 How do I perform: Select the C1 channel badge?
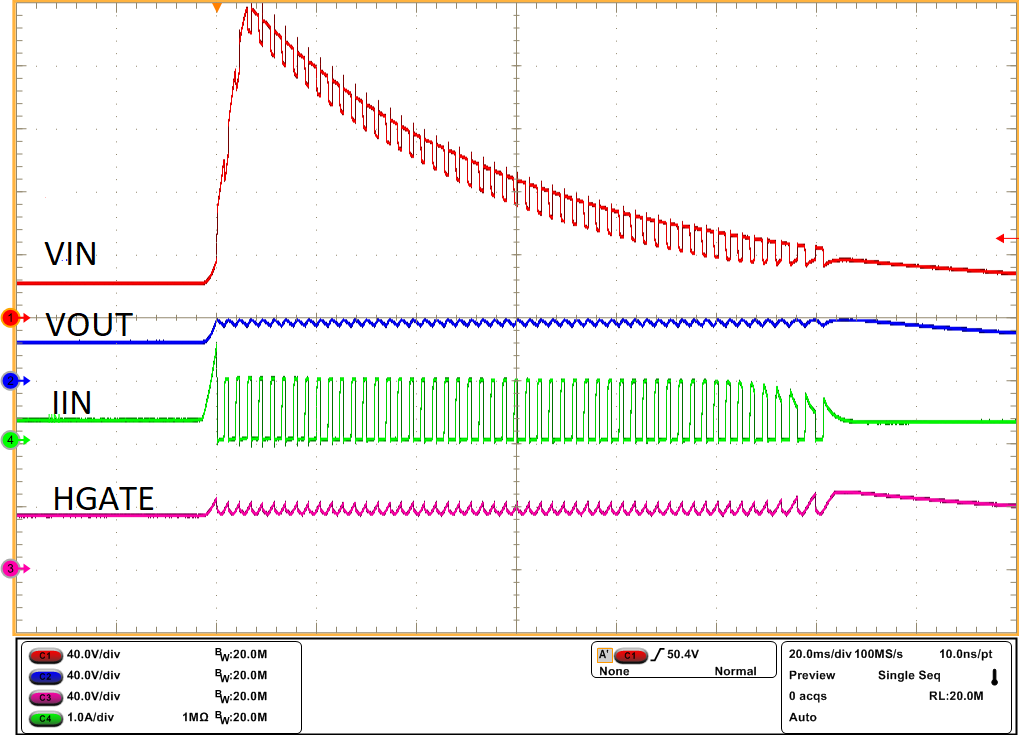45,655
